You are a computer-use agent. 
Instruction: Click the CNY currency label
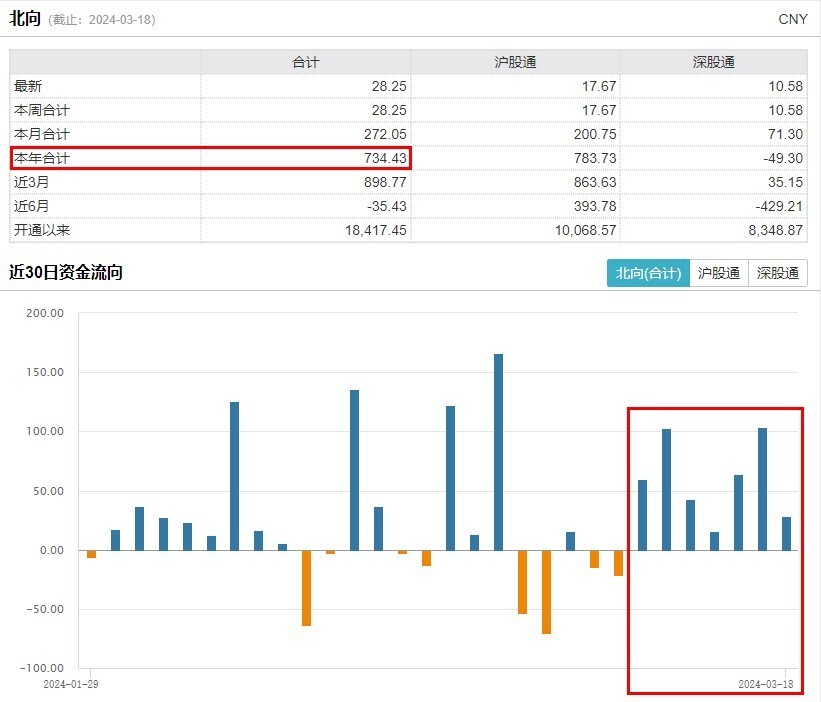pyautogui.click(x=793, y=19)
